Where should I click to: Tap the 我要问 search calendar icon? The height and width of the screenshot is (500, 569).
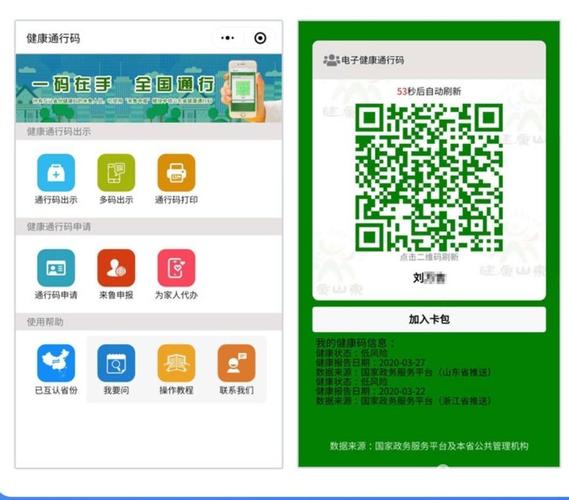(116, 363)
